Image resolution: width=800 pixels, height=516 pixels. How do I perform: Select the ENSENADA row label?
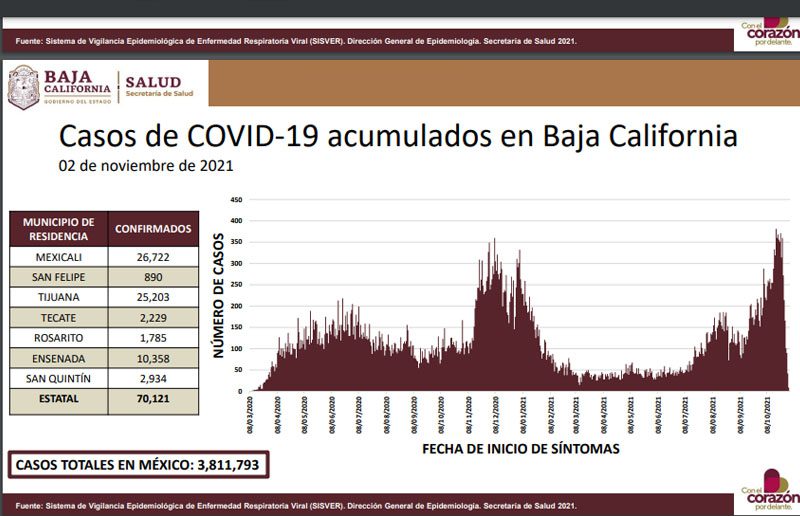point(59,359)
